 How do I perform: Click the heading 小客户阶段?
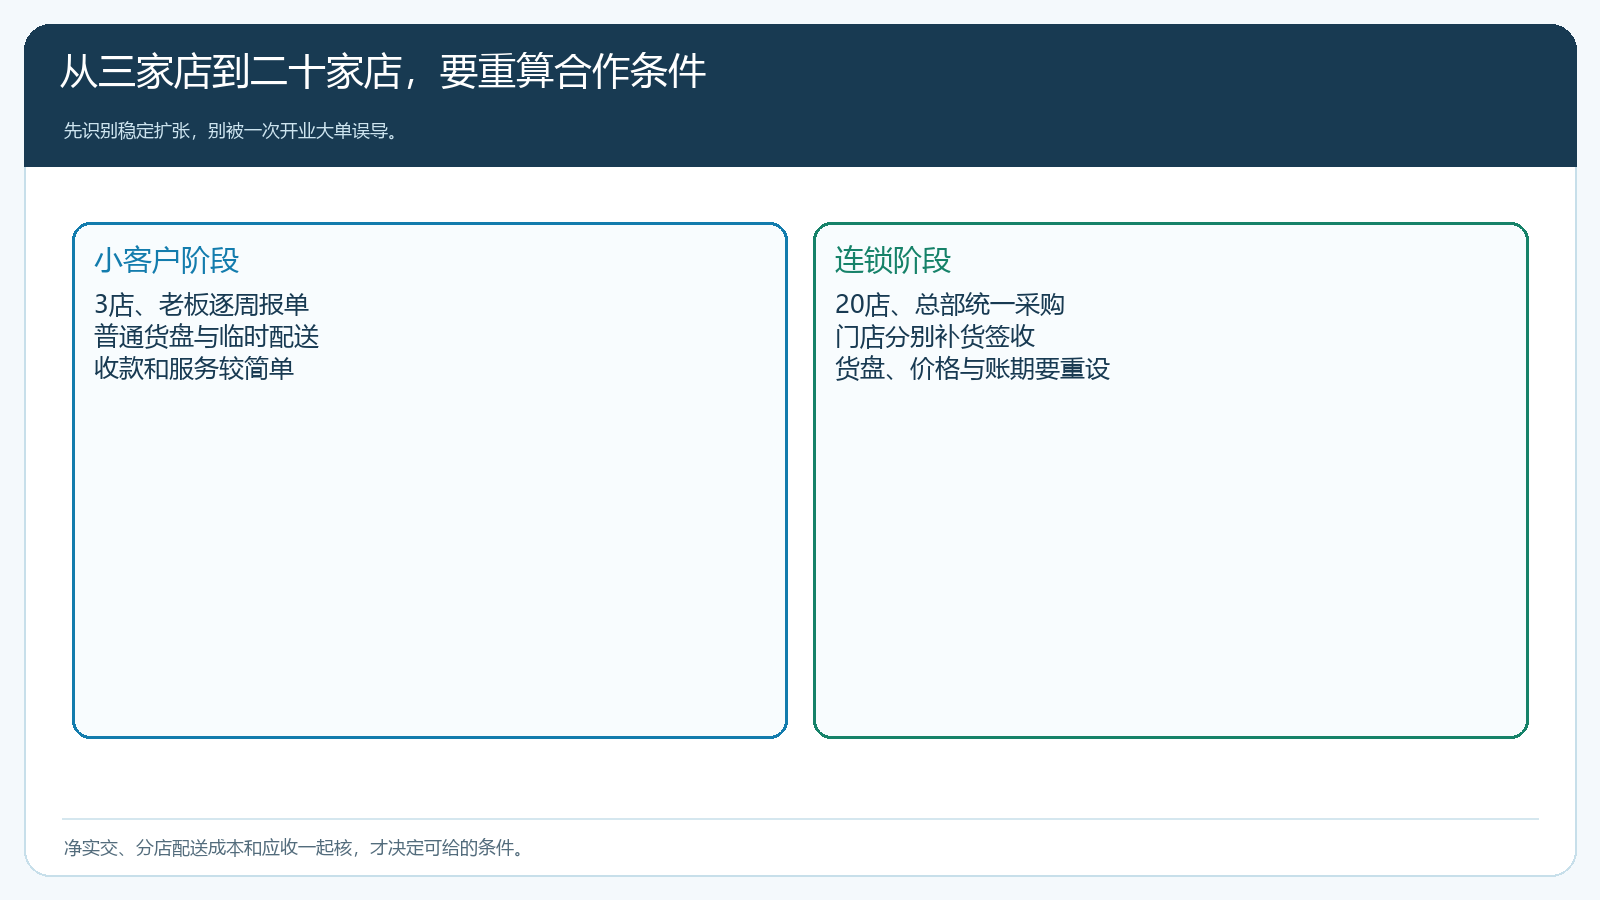167,260
